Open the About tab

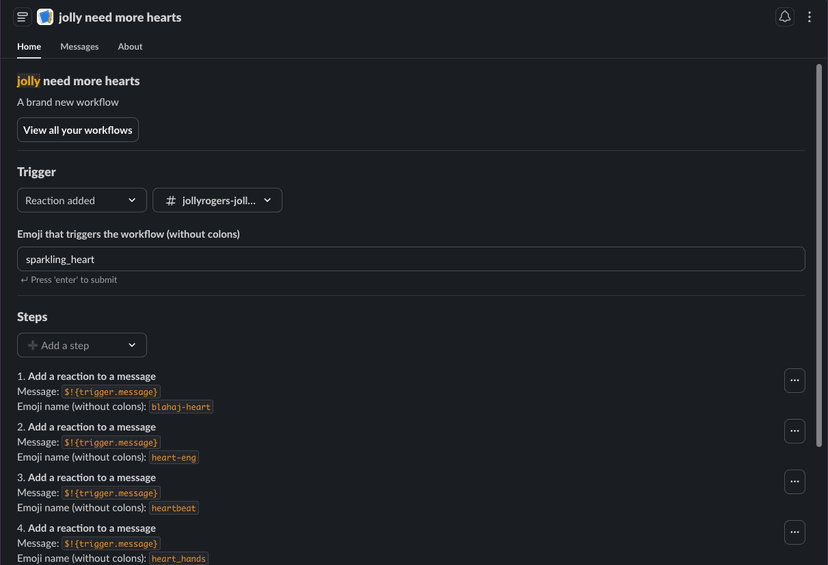point(130,46)
